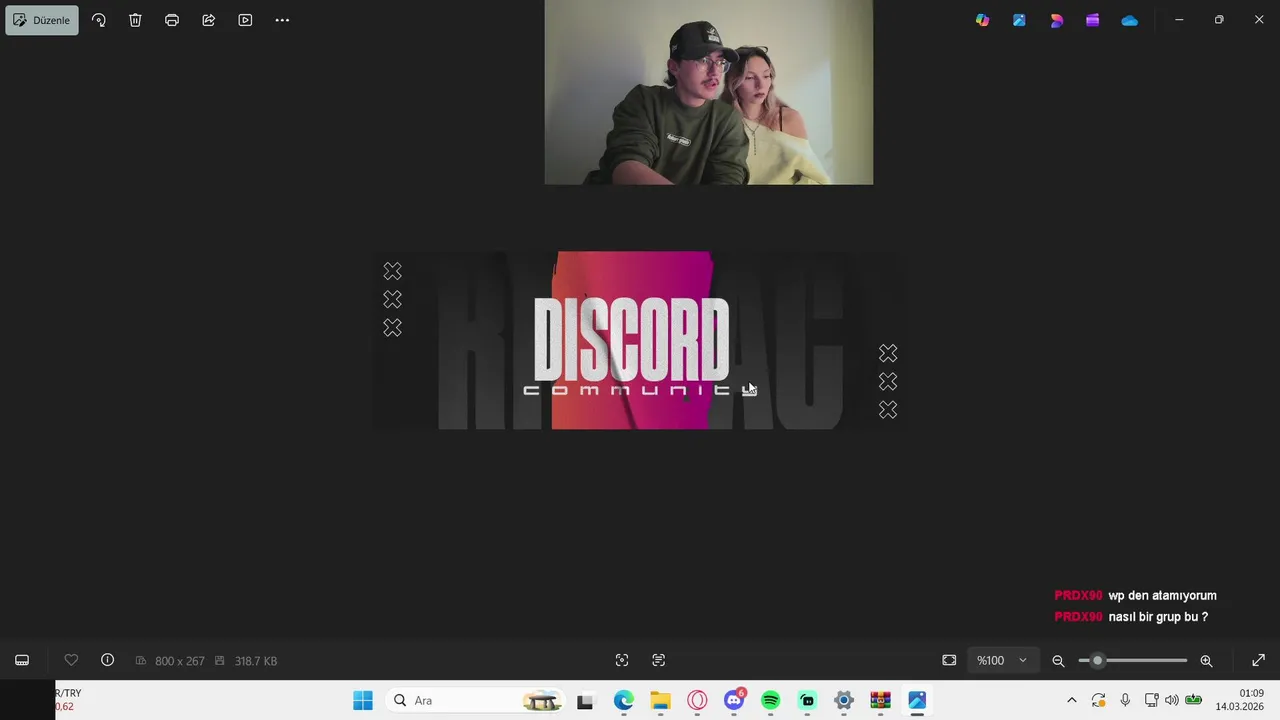Enter full screen with the expand arrows

pos(1259,660)
